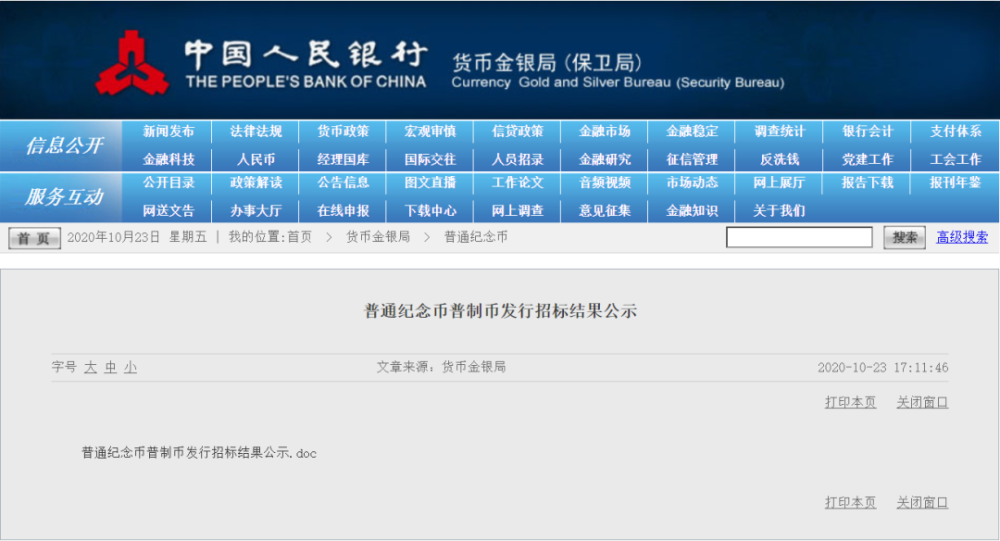
Task: Click upper 打印本页 print link
Action: point(850,403)
